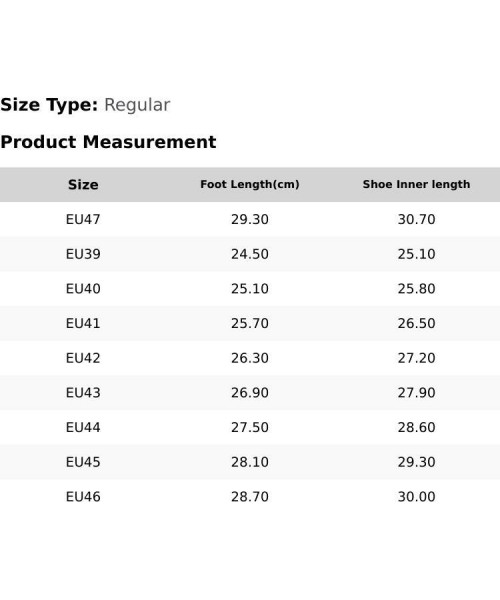Click the Size Type label
Image resolution: width=500 pixels, height=600 pixels.
[x=49, y=105]
